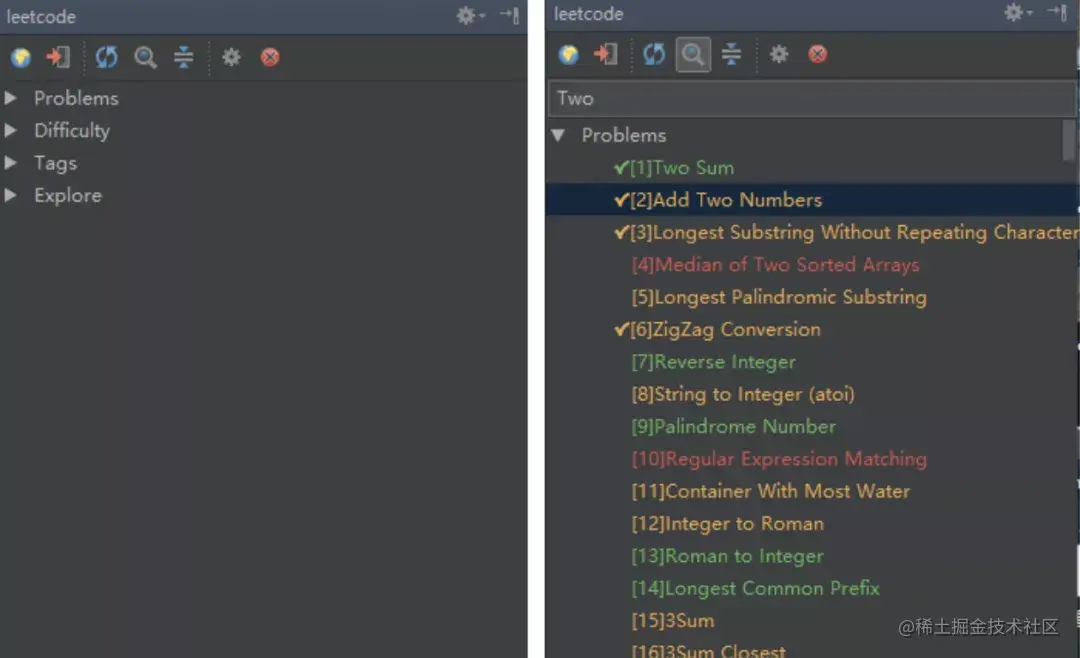Screen dimensions: 1080x658
Task: Open problem [1]Two Sum
Action: 674,167
